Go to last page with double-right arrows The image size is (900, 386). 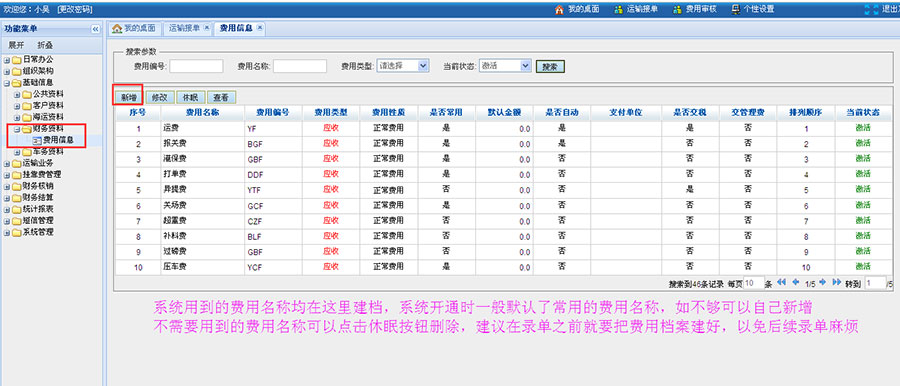[x=836, y=283]
